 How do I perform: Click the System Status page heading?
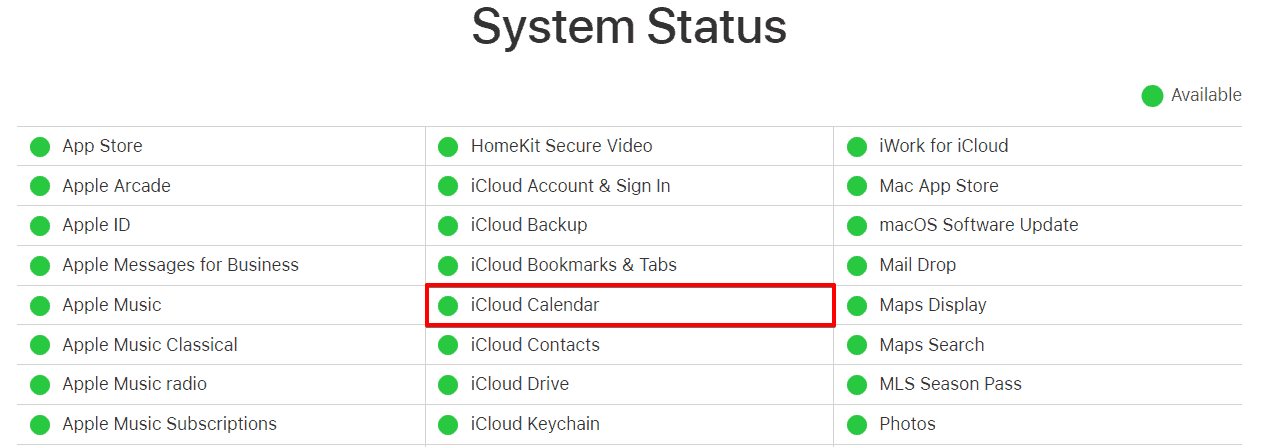click(x=629, y=28)
